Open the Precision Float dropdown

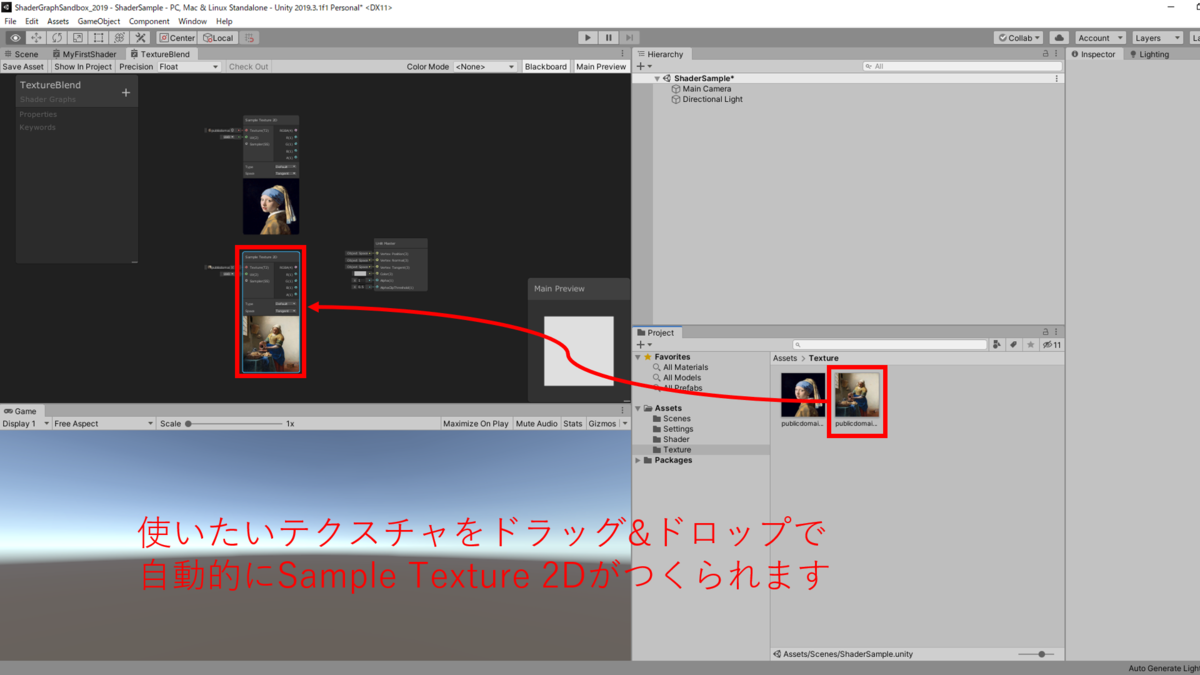(188, 66)
